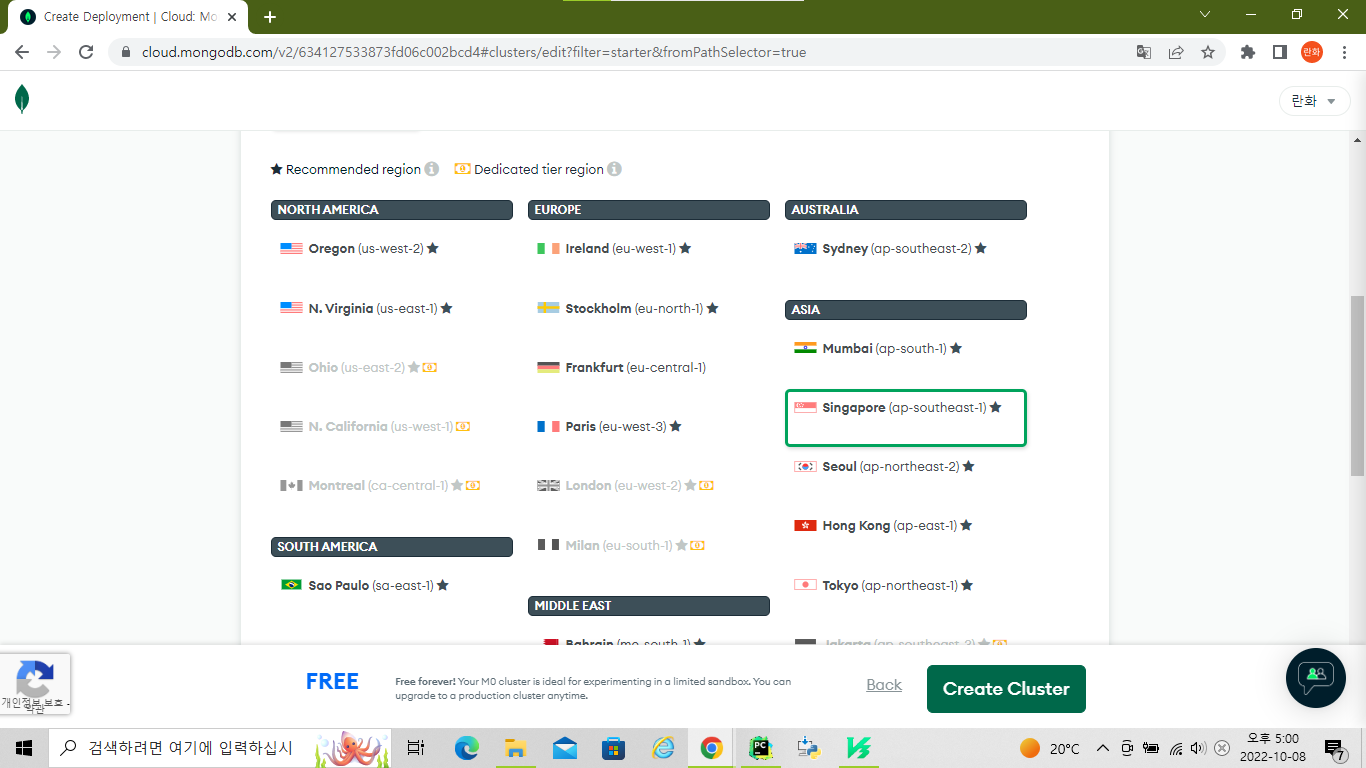Switch to Google Chrome on the taskbar
Viewport: 1366px width, 768px height.
click(711, 747)
